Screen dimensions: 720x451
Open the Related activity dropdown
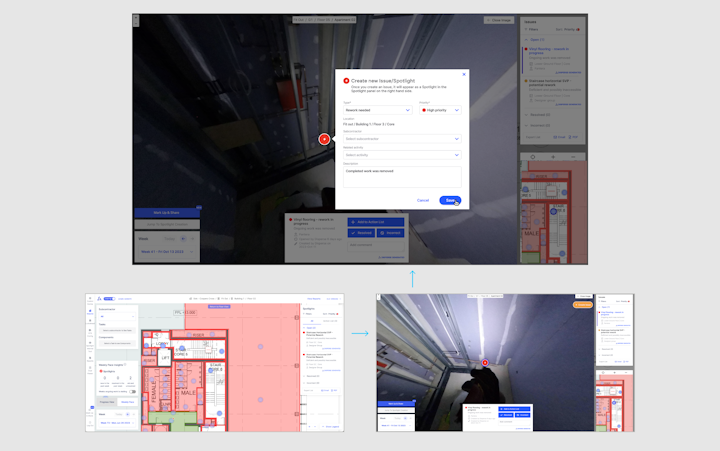coord(401,155)
